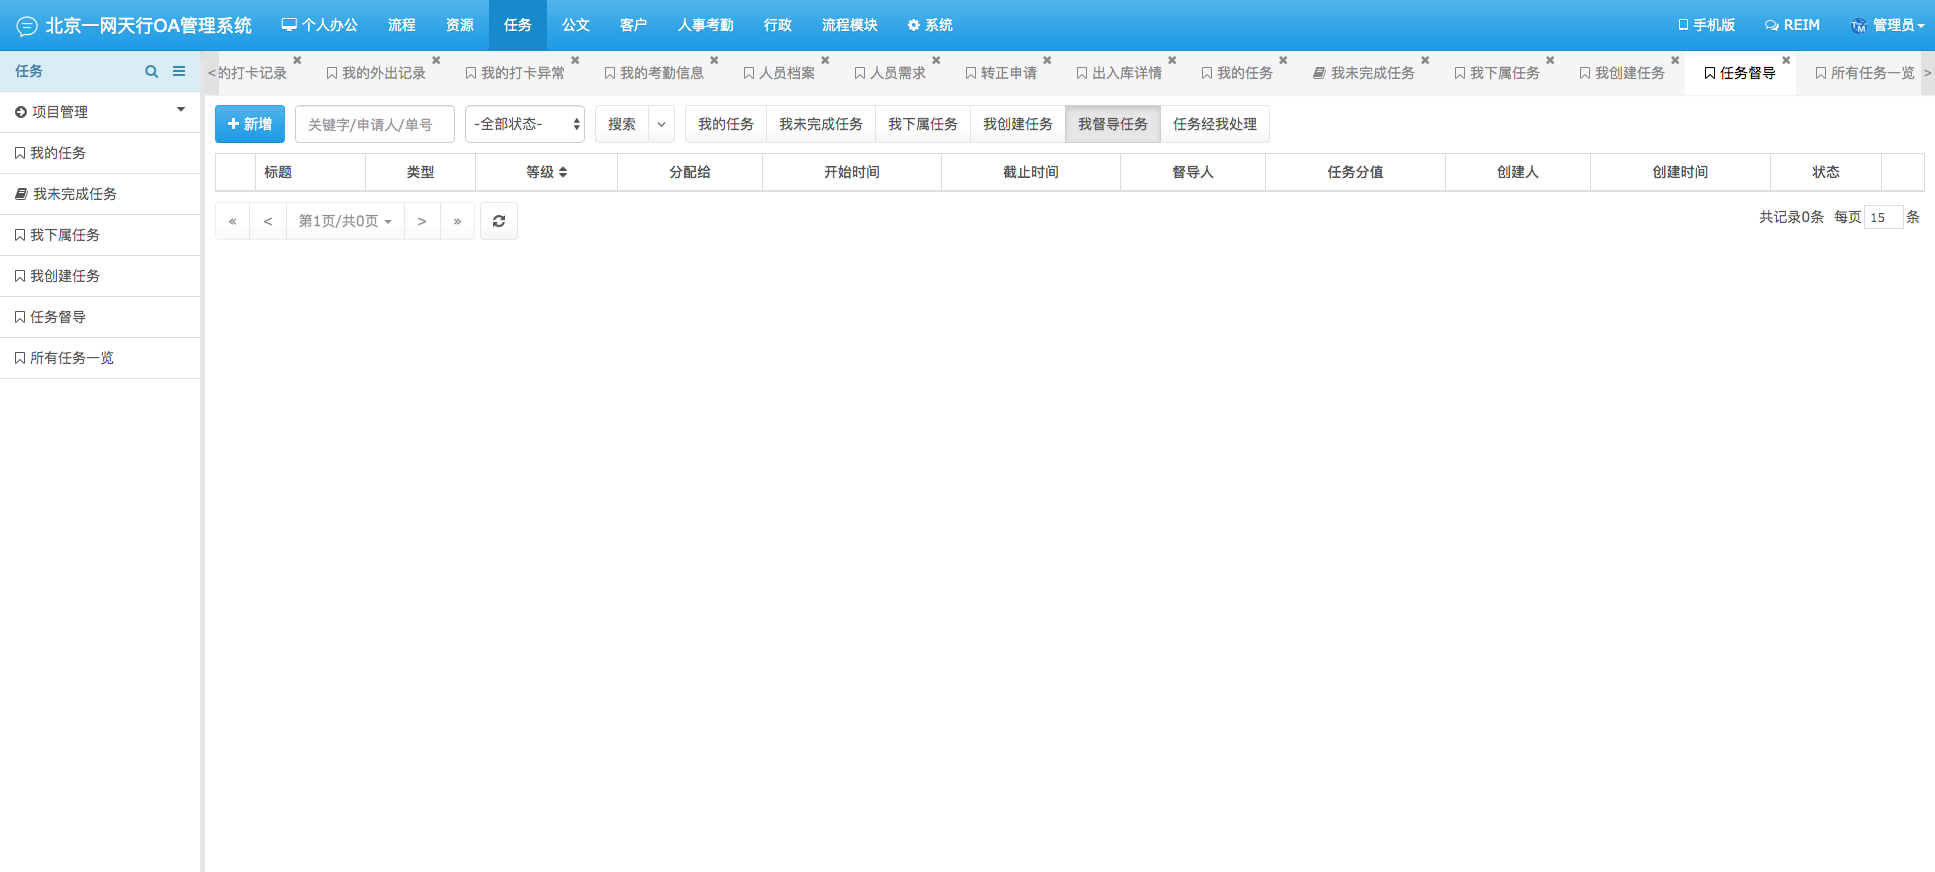1935x872 pixels.
Task: Click the 搜索 button
Action: pyautogui.click(x=621, y=124)
